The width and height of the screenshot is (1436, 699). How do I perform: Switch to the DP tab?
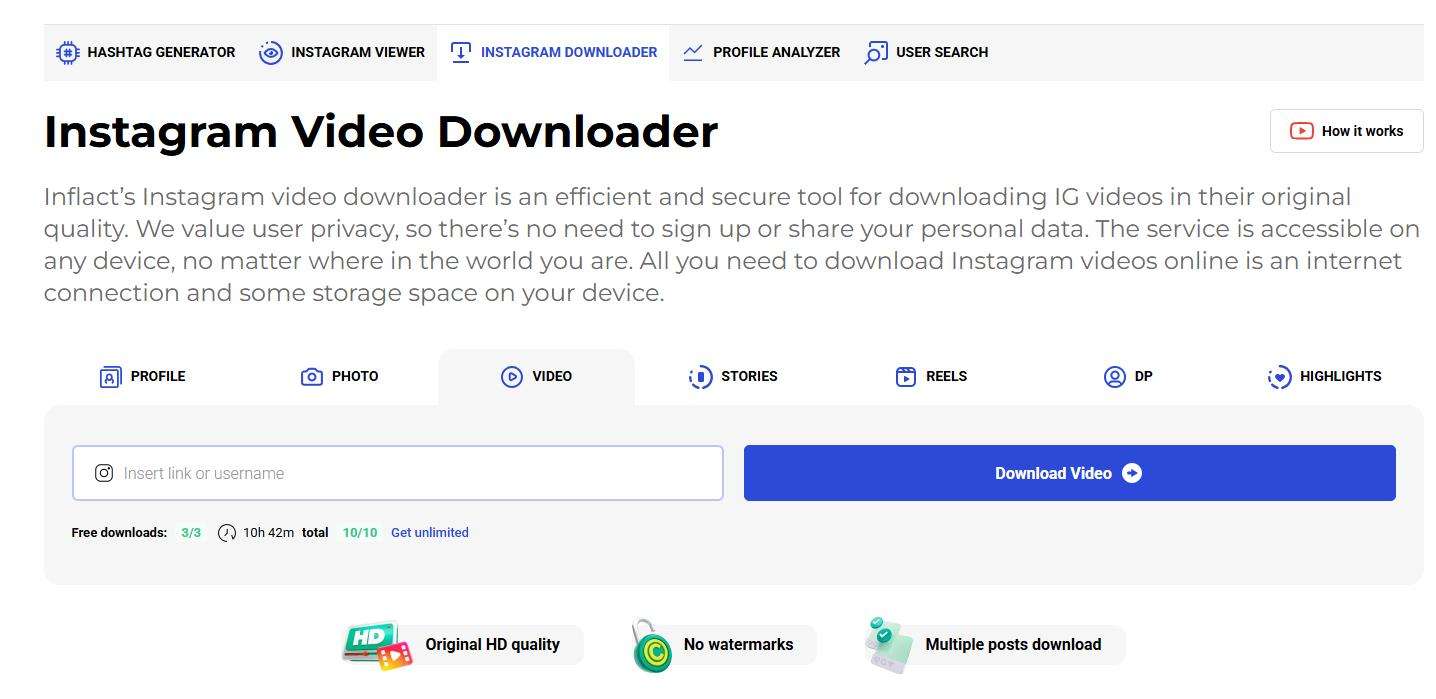pos(1127,376)
